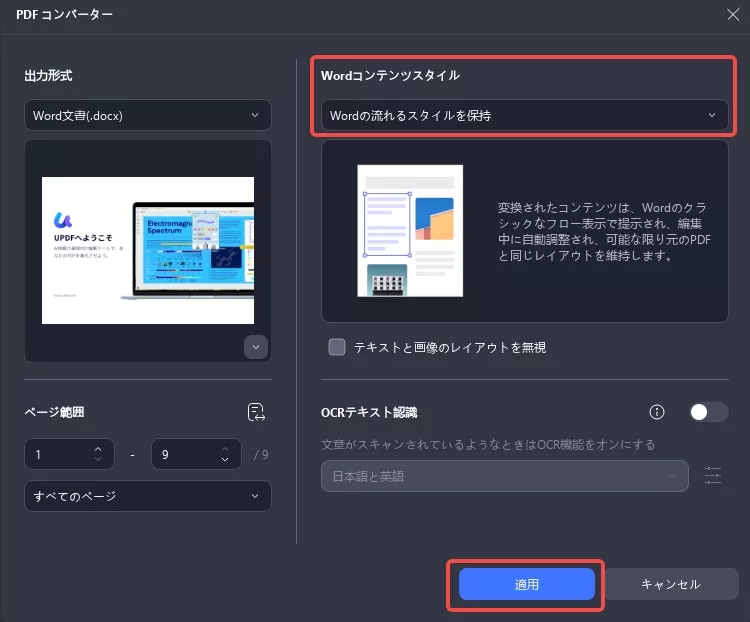Image resolution: width=750 pixels, height=622 pixels.
Task: Increase the start page number
Action: (x=98, y=449)
